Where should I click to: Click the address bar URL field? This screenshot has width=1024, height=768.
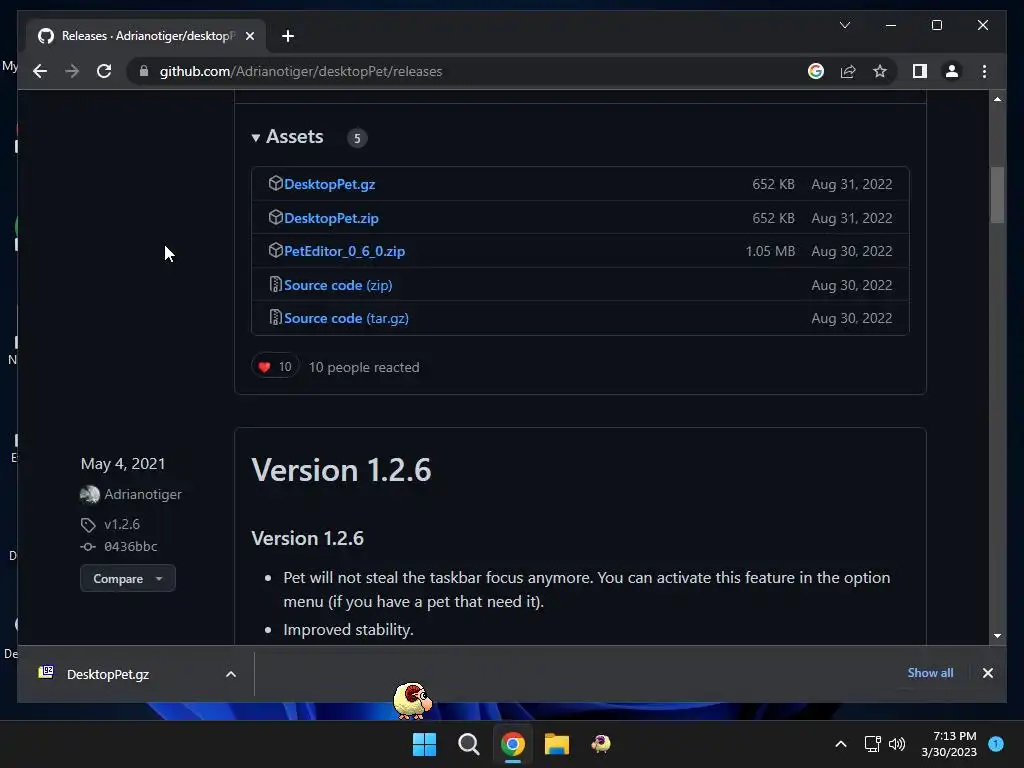457,71
